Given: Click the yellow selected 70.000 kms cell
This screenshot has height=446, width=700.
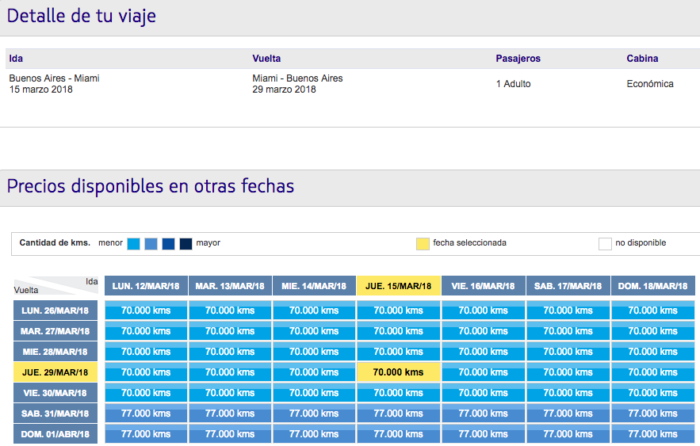Looking at the screenshot, I should pos(398,372).
